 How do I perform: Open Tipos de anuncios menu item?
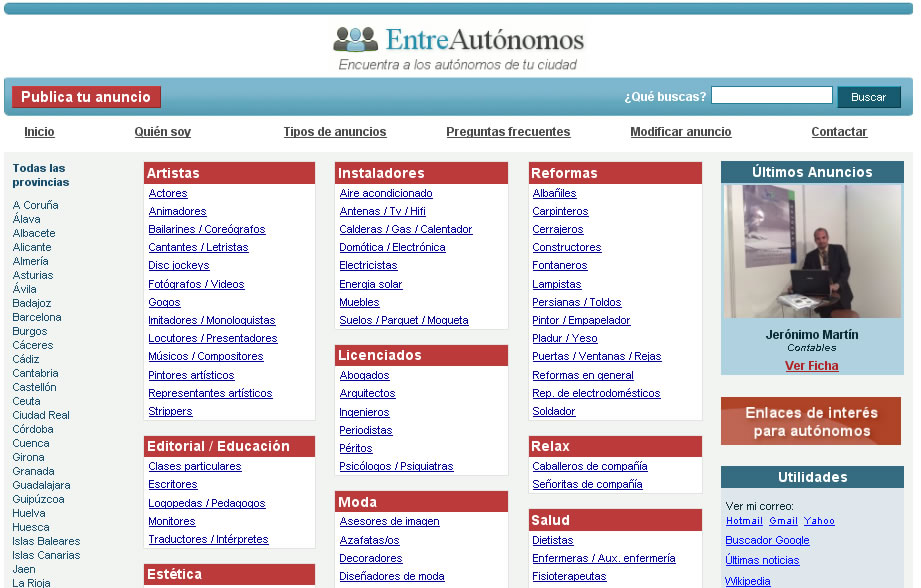click(335, 132)
